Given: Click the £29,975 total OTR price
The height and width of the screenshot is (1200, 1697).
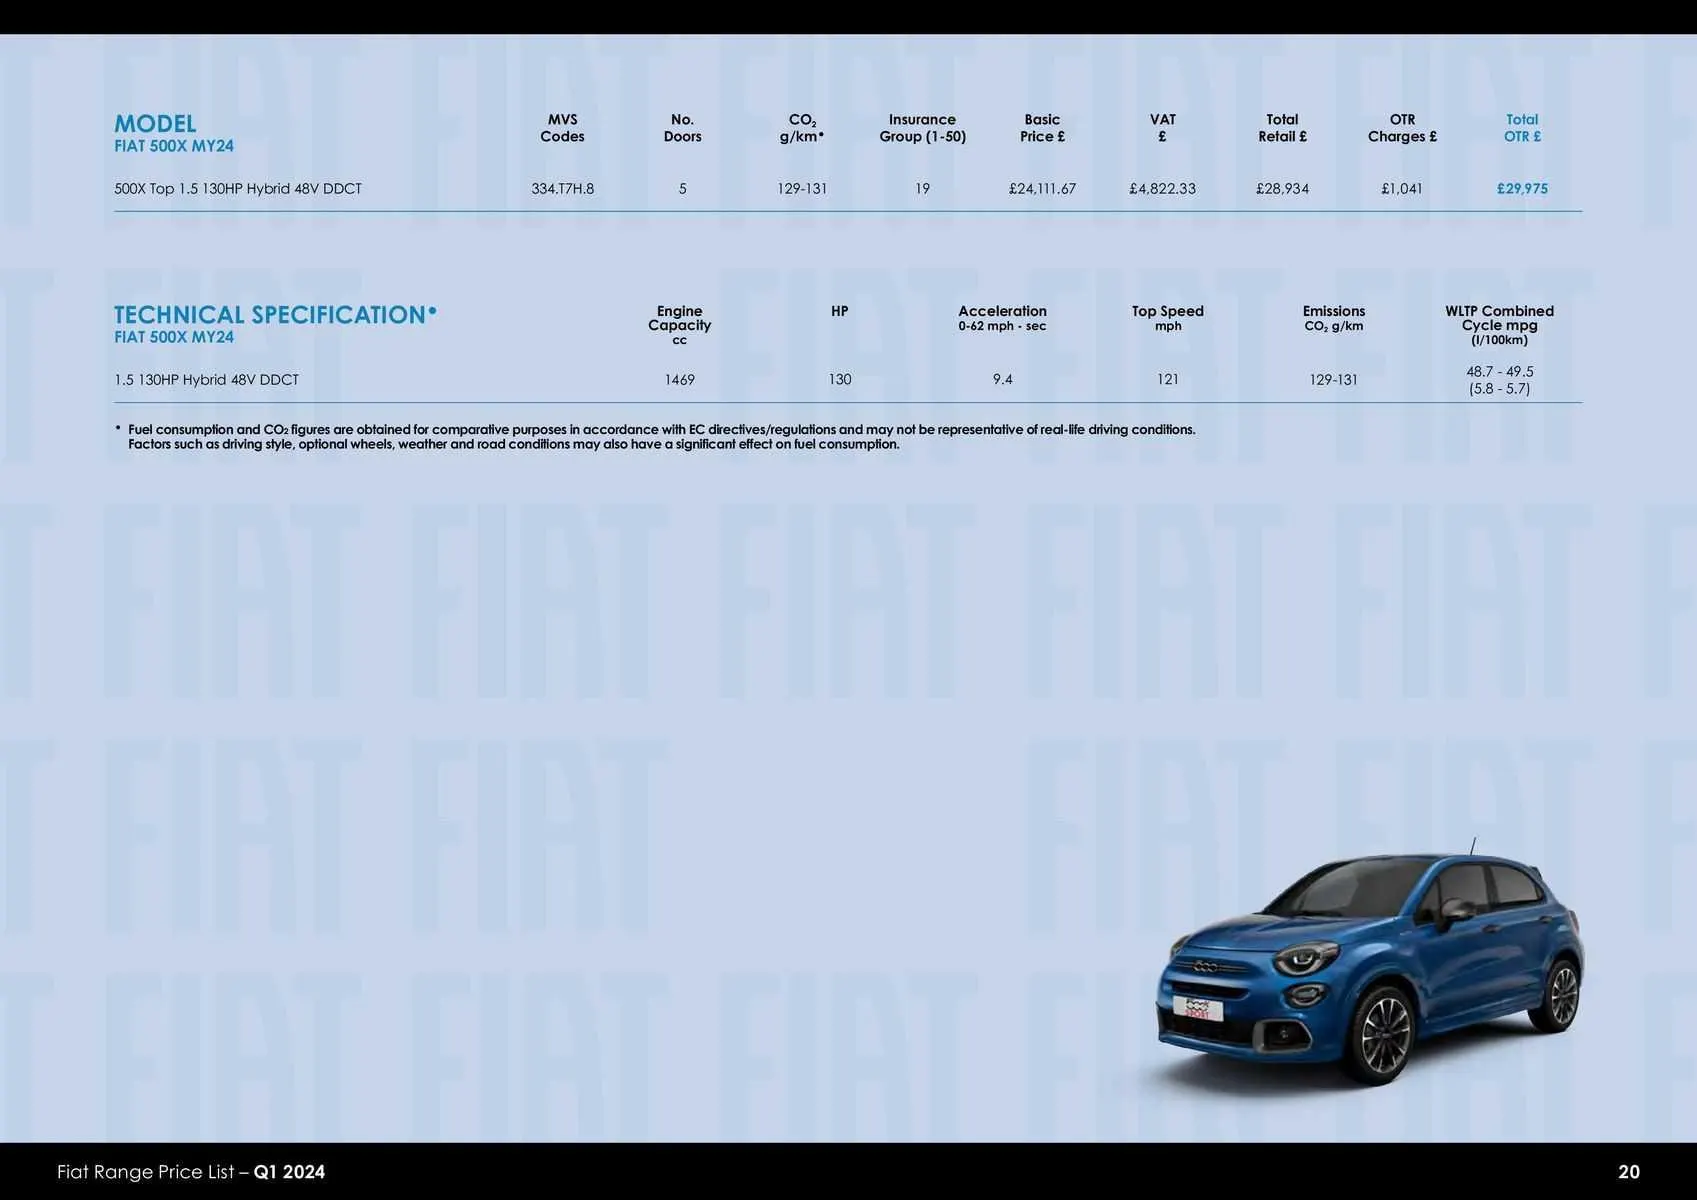Looking at the screenshot, I should tap(1523, 188).
